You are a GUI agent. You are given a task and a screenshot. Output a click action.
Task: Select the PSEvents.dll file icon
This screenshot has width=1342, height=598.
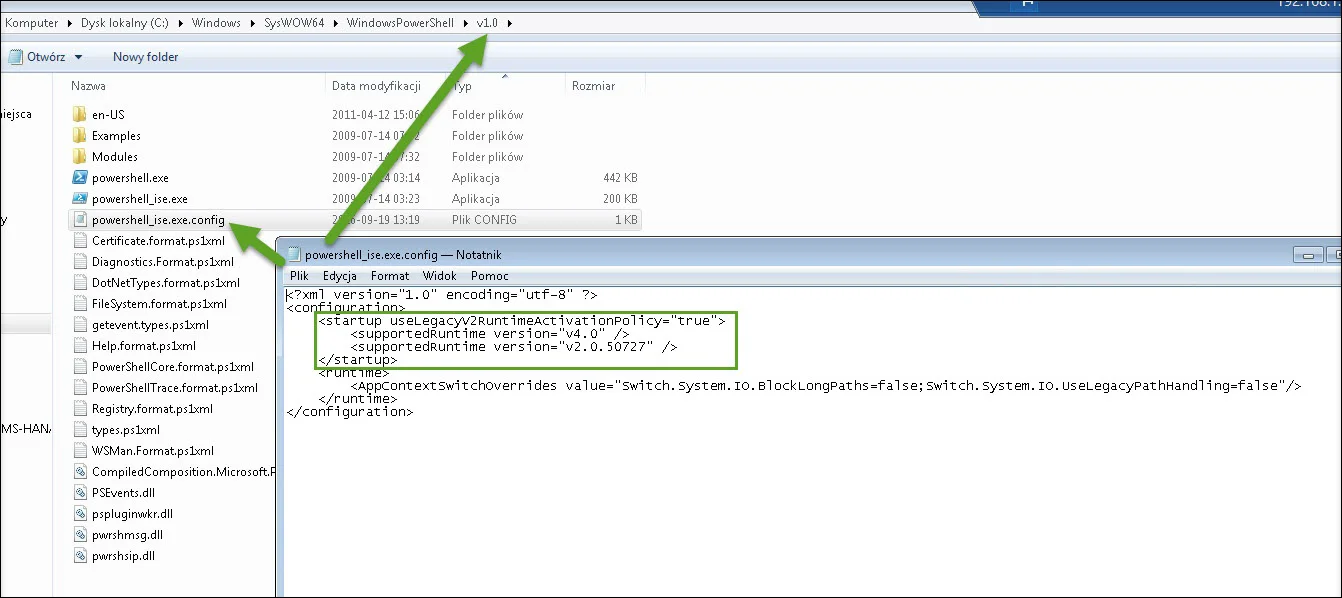[x=80, y=493]
